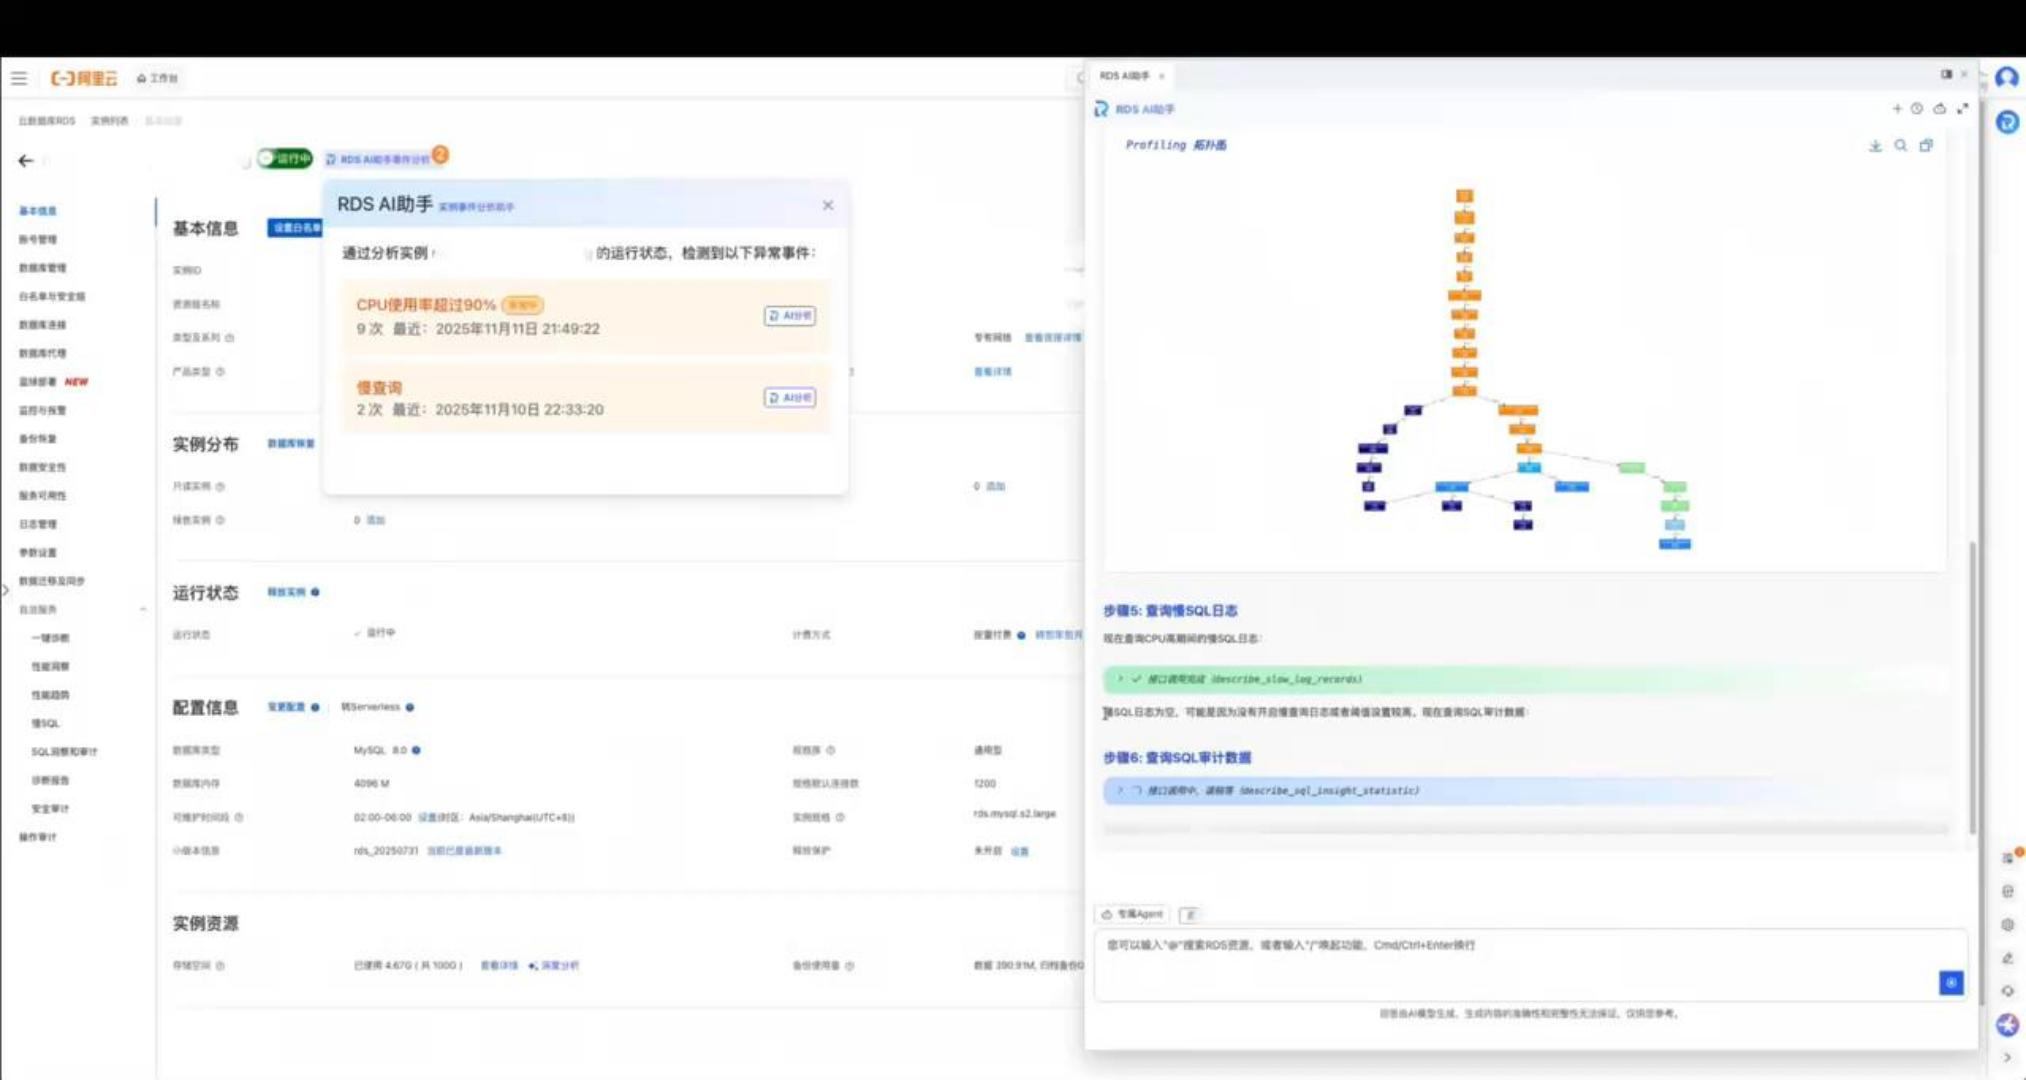The width and height of the screenshot is (2026, 1080).
Task: Start a new chat with plus icon
Action: [1896, 109]
